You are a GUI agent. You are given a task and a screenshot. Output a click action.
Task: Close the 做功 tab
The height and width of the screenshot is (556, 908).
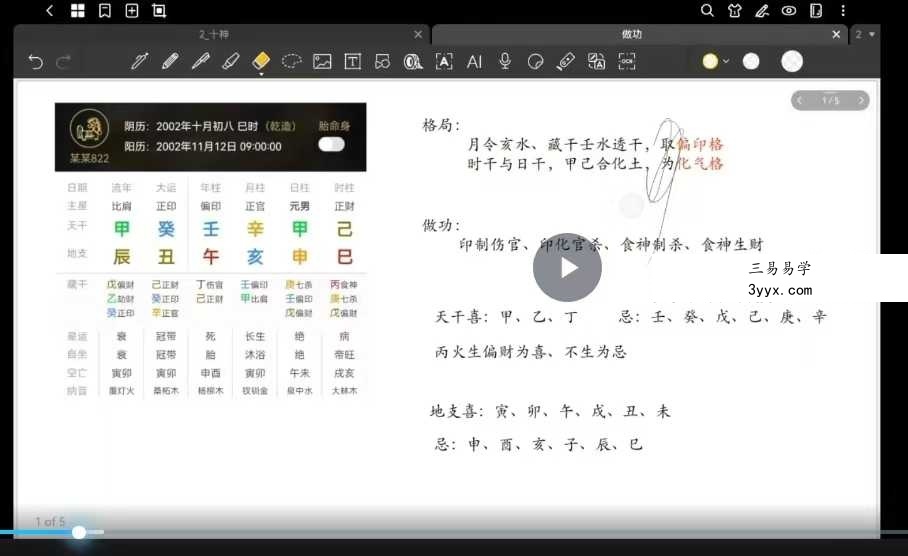pos(836,35)
